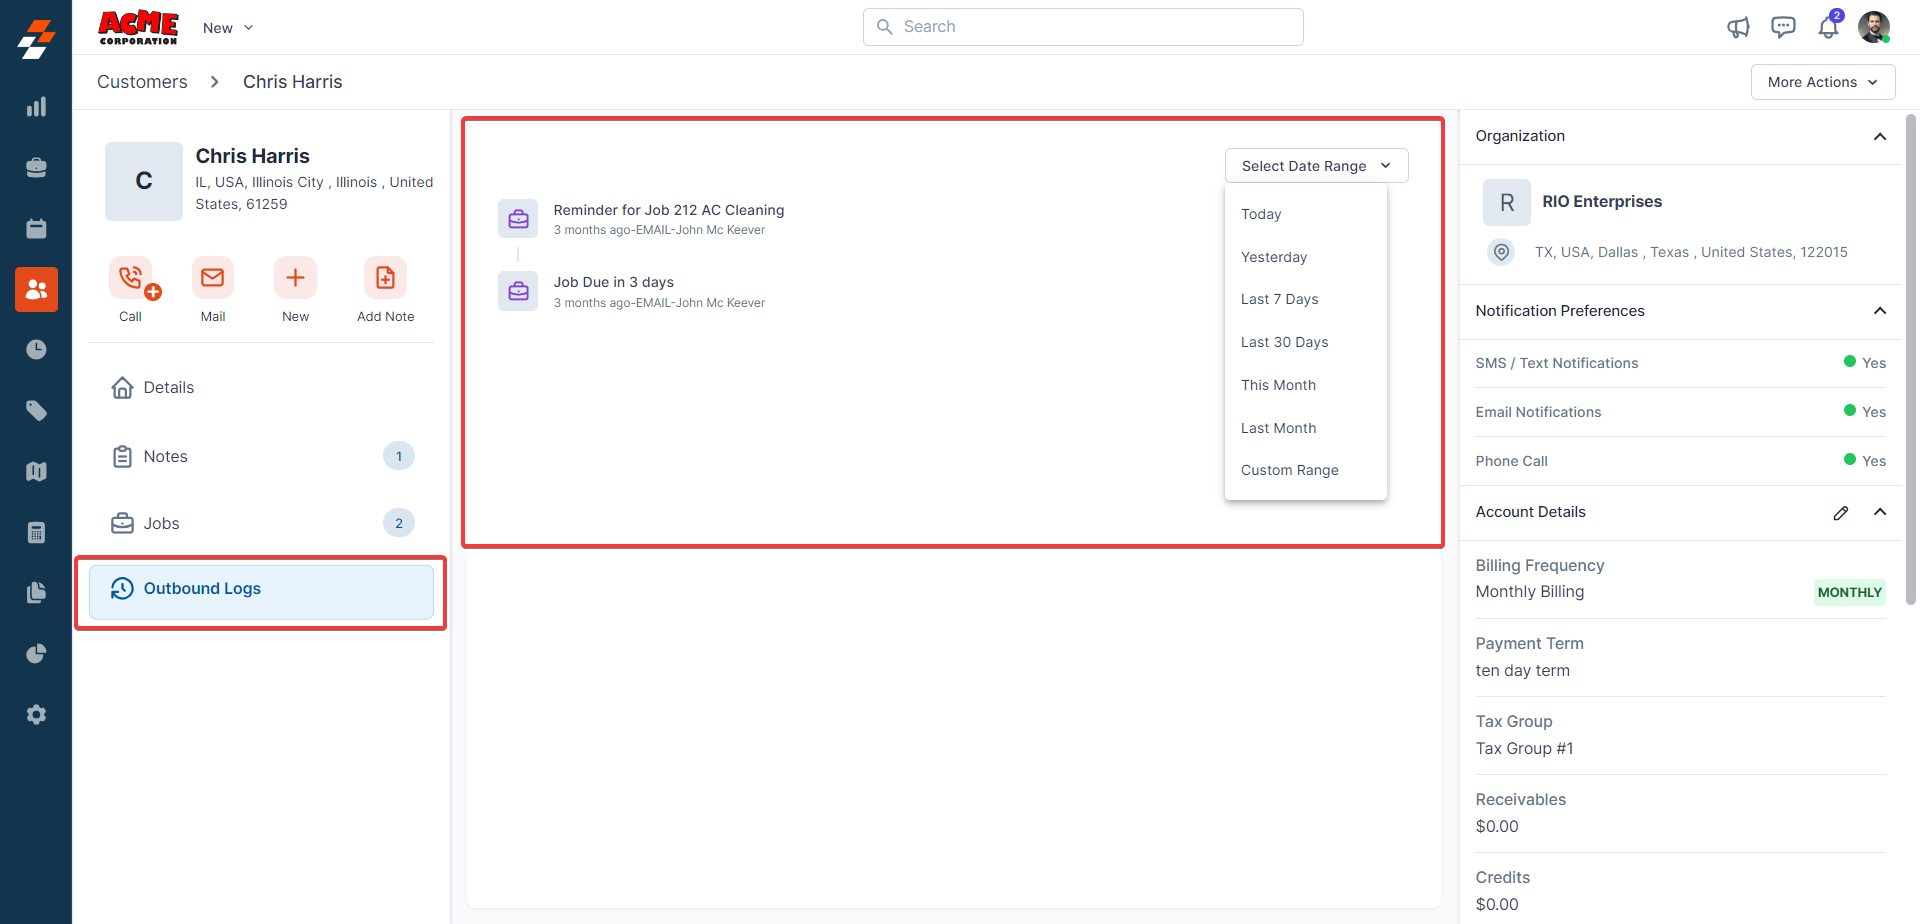Open the Details tab
This screenshot has height=924, width=1920.
(x=261, y=388)
